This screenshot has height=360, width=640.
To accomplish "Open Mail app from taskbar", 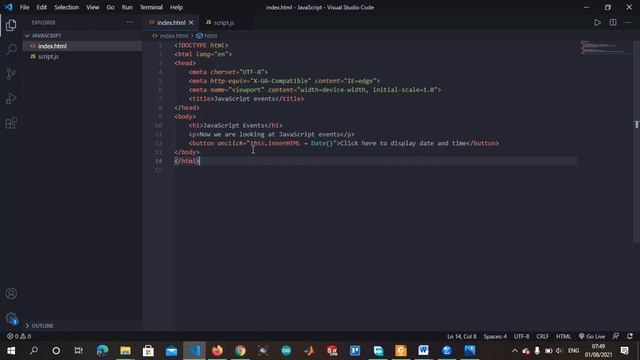I will (171, 351).
